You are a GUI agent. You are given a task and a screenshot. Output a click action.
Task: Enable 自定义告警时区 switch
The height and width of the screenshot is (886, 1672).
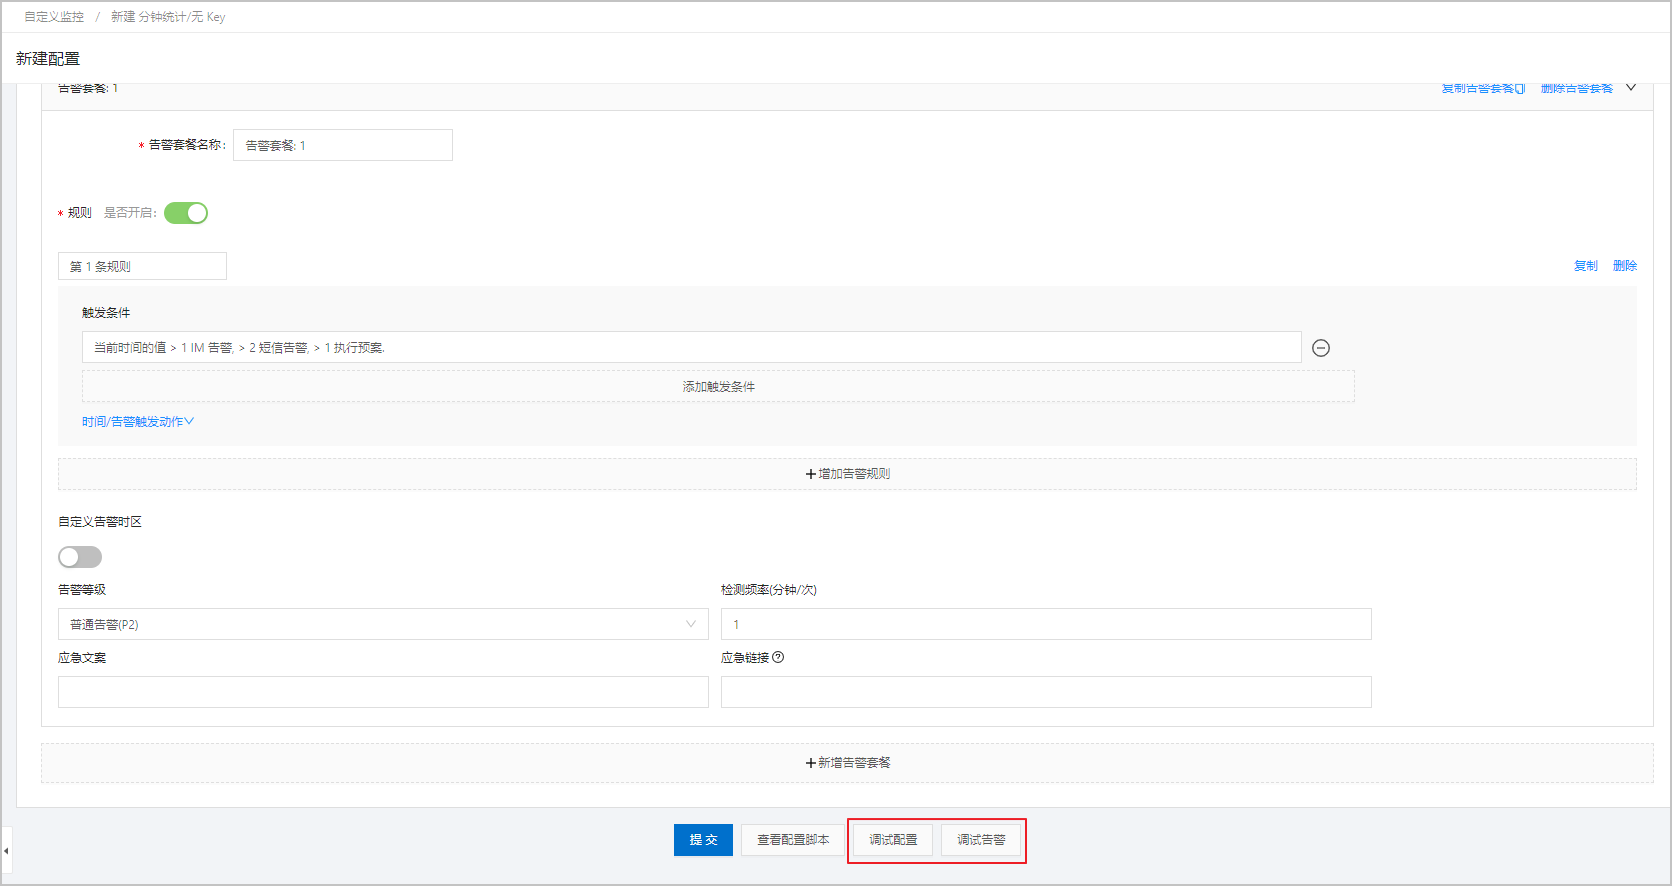(80, 557)
